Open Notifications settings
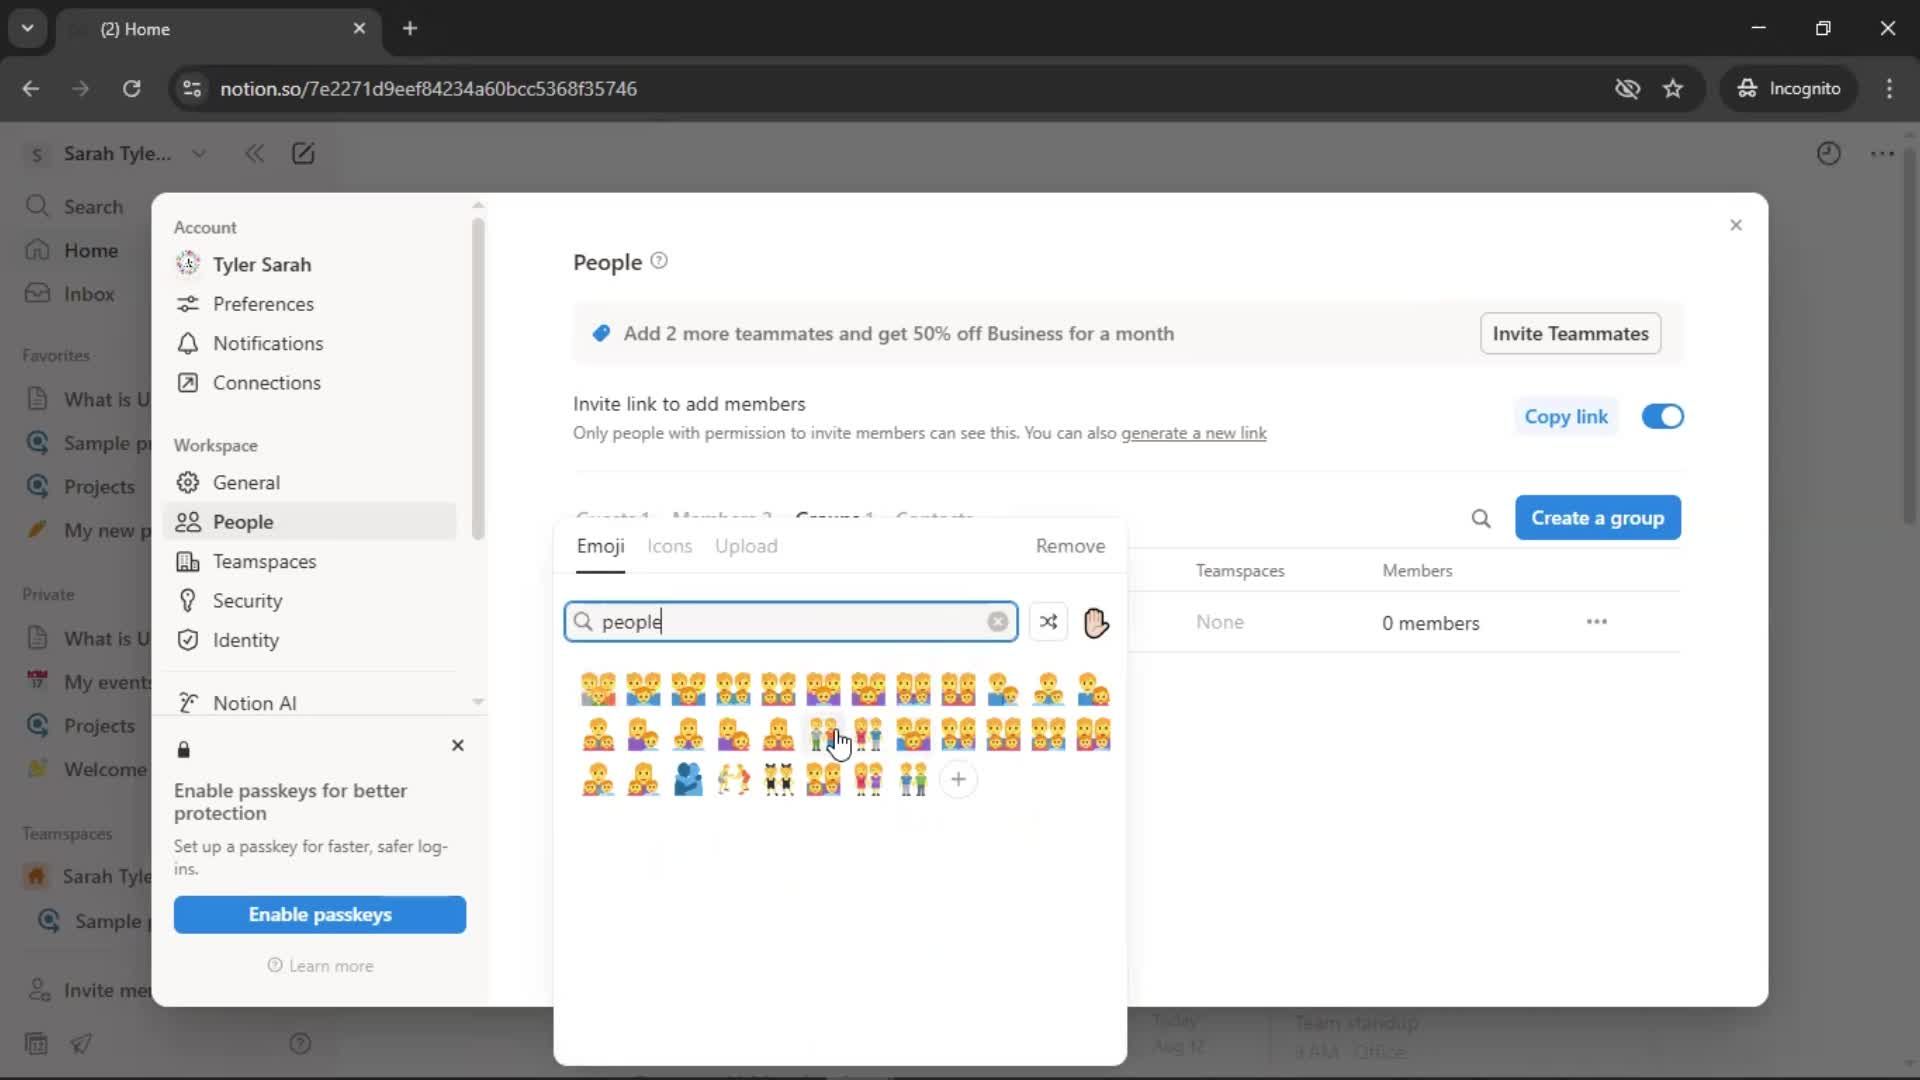This screenshot has width=1920, height=1080. [268, 343]
